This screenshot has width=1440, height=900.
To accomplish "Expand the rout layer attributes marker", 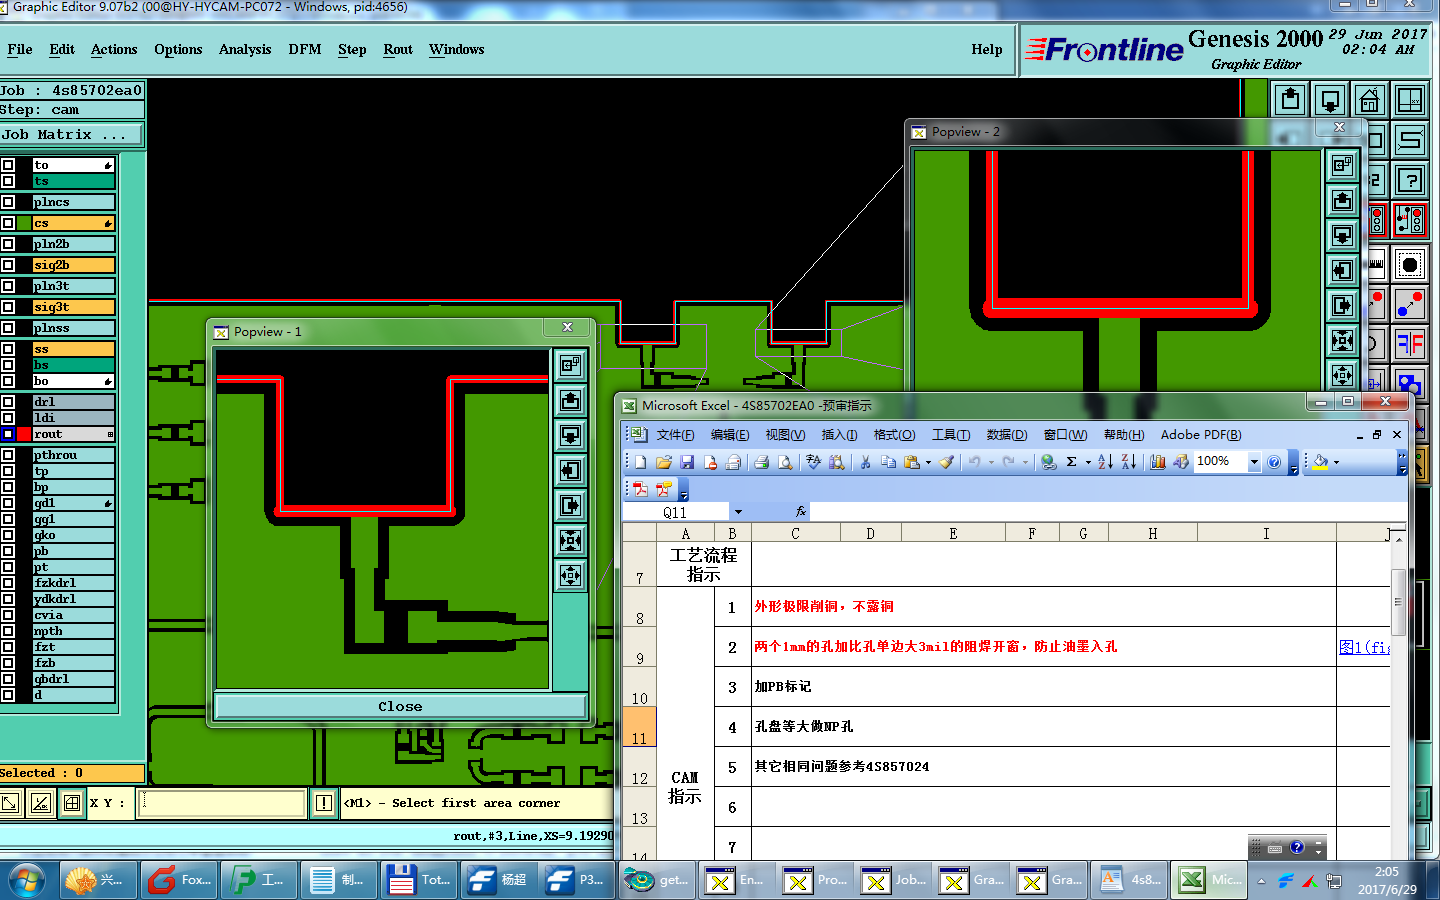I will coord(110,434).
